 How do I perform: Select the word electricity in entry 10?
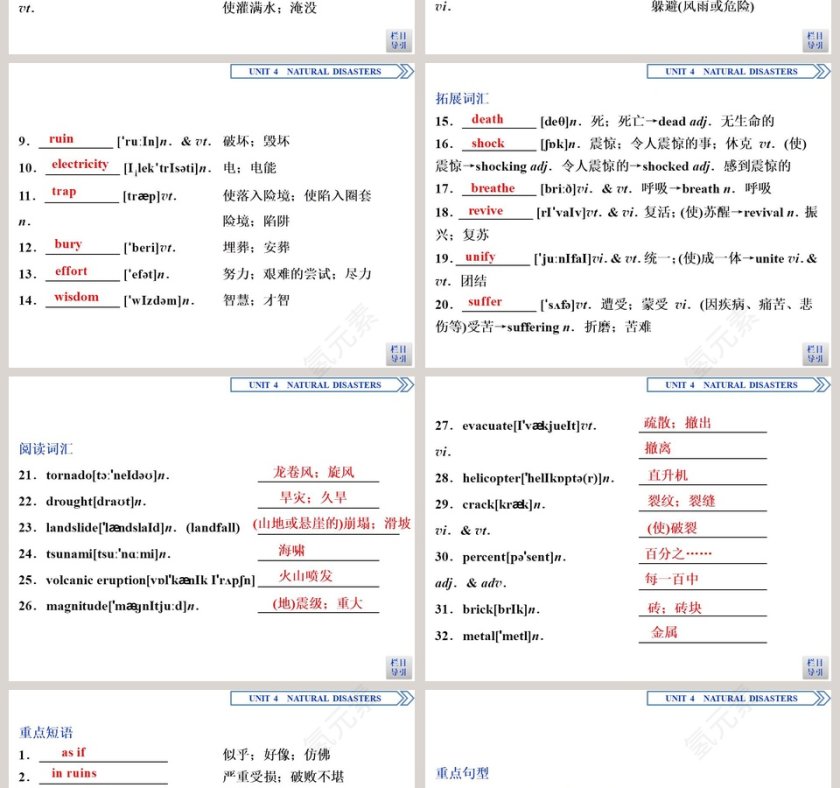(x=79, y=165)
